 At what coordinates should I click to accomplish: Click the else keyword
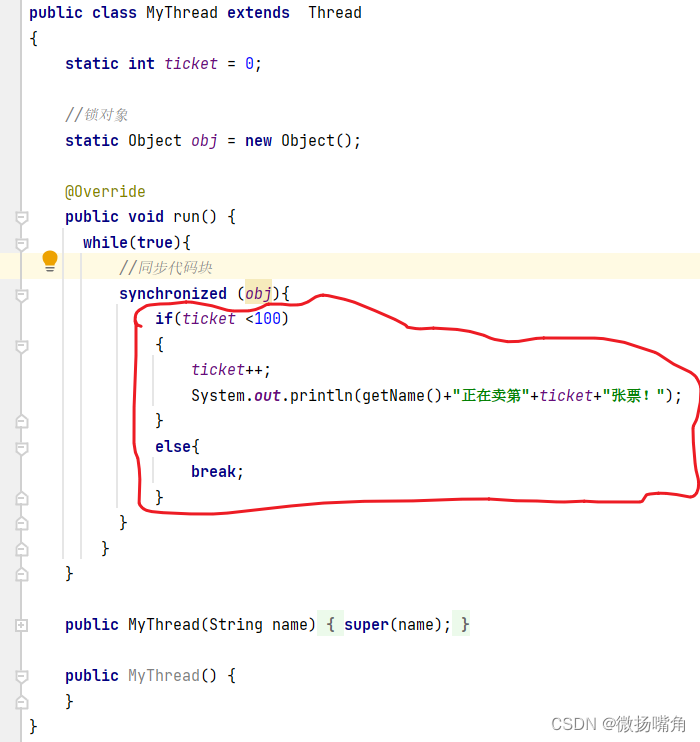point(173,447)
